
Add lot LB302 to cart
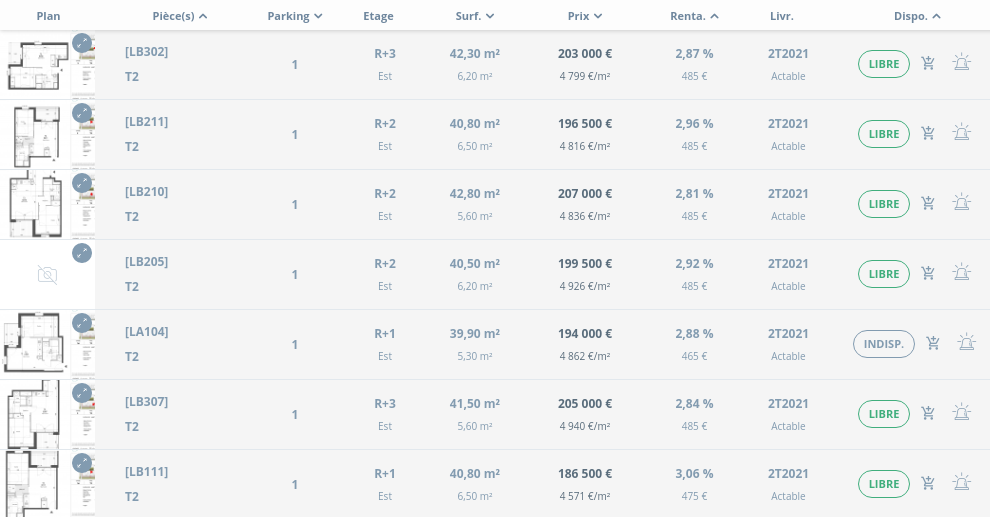click(x=928, y=64)
